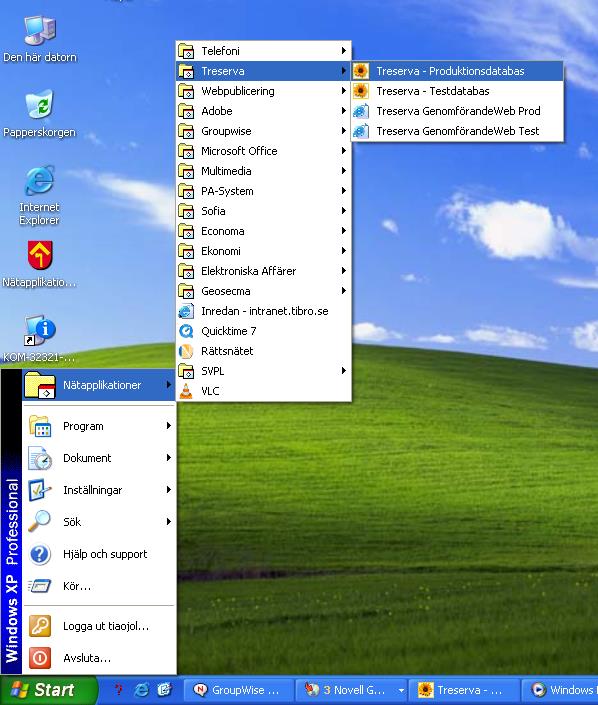Expand the Program submenu arrow
The height and width of the screenshot is (705, 598).
click(169, 425)
